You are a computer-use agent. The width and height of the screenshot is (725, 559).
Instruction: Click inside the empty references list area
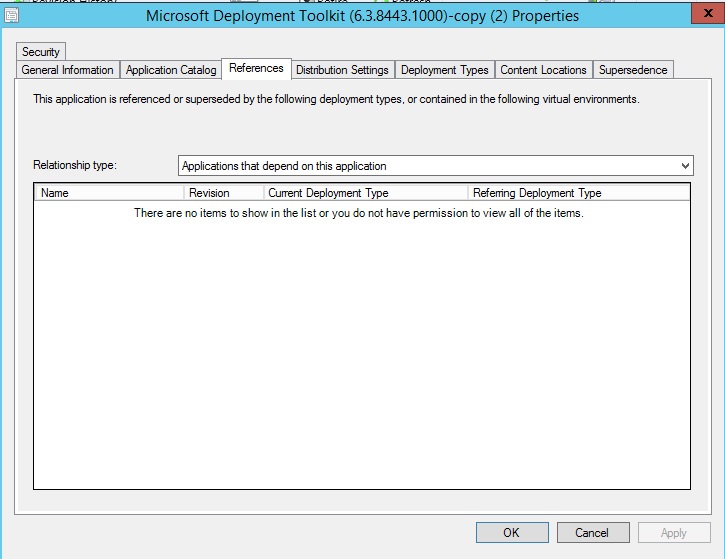coord(361,350)
